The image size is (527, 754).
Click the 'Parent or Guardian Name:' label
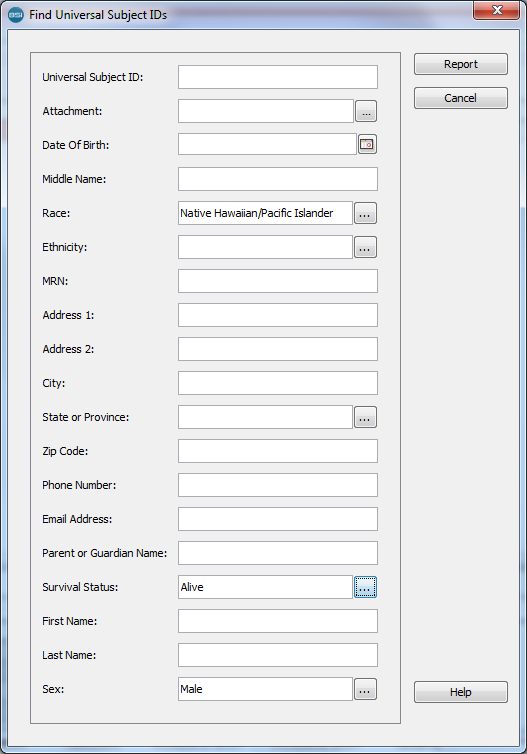click(x=104, y=553)
